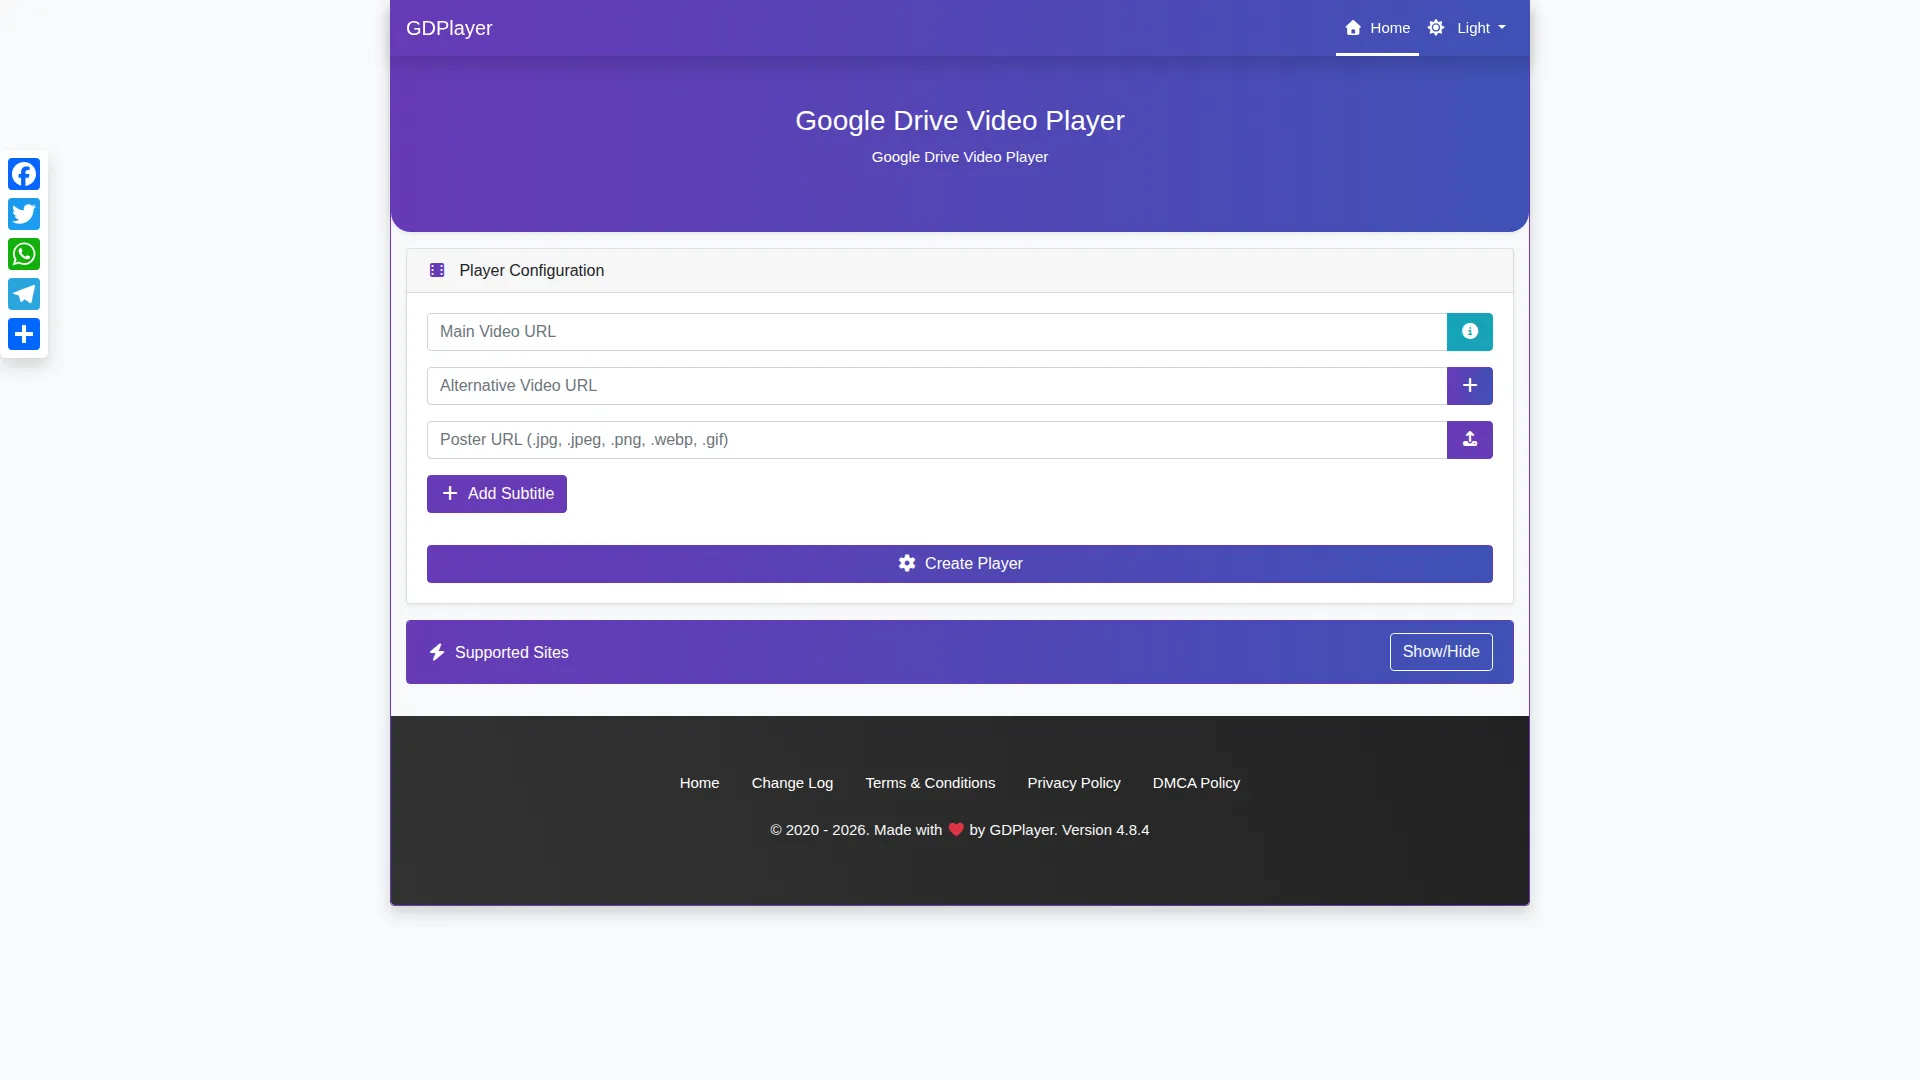Viewport: 1920px width, 1080px height.
Task: Click the GDPlayer brand logo
Action: click(449, 28)
